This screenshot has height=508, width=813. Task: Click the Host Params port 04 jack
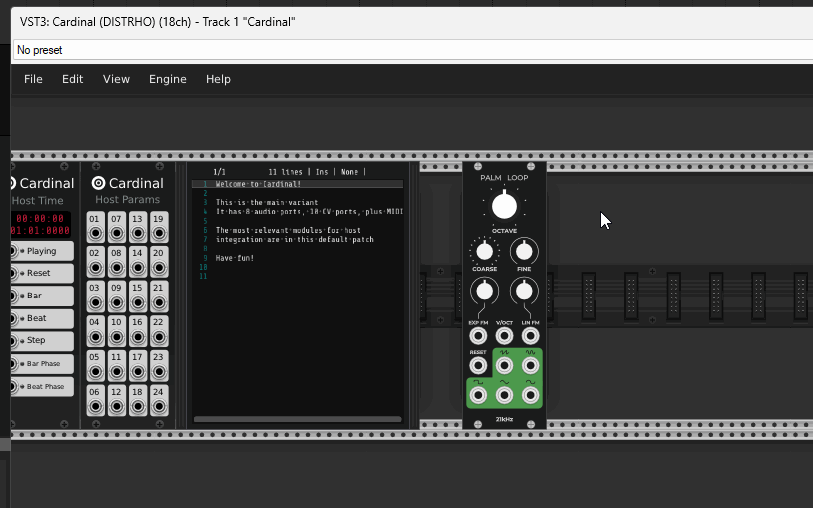click(95, 337)
